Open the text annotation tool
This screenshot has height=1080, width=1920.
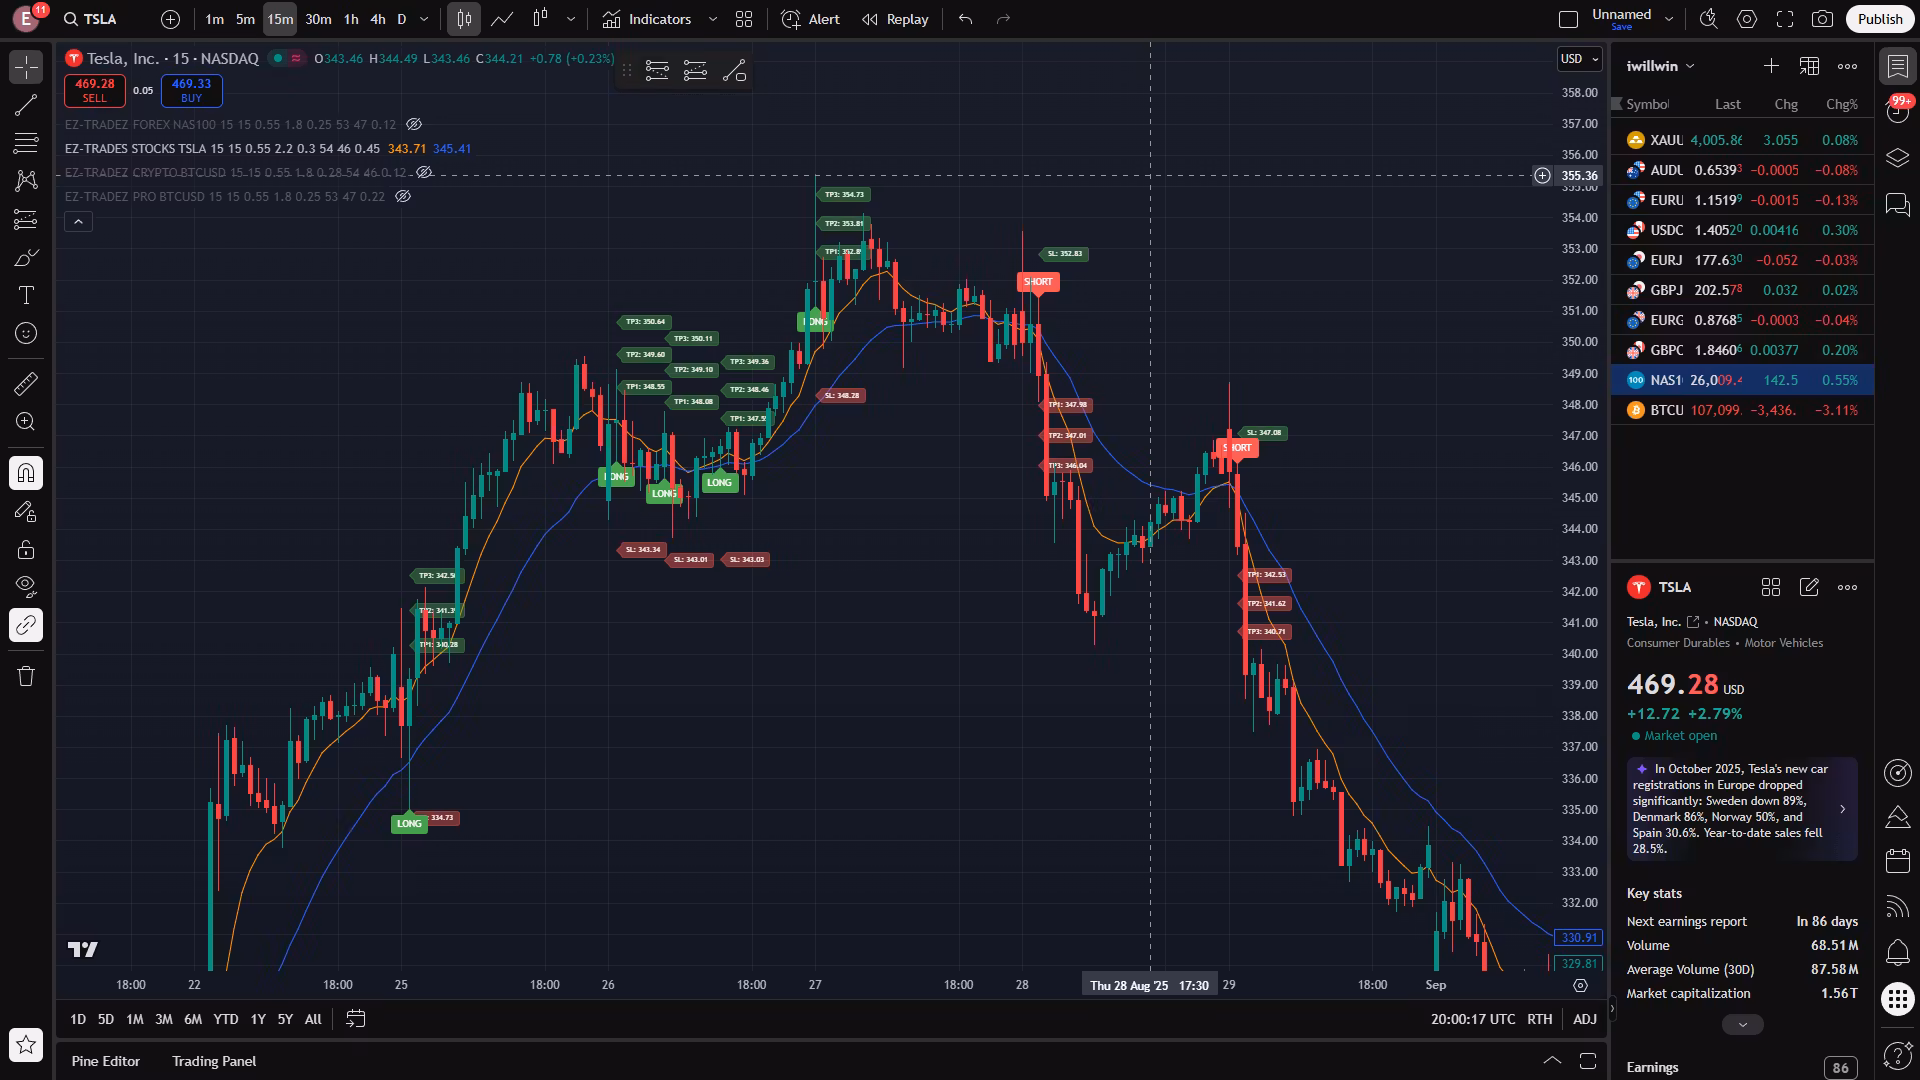click(26, 295)
